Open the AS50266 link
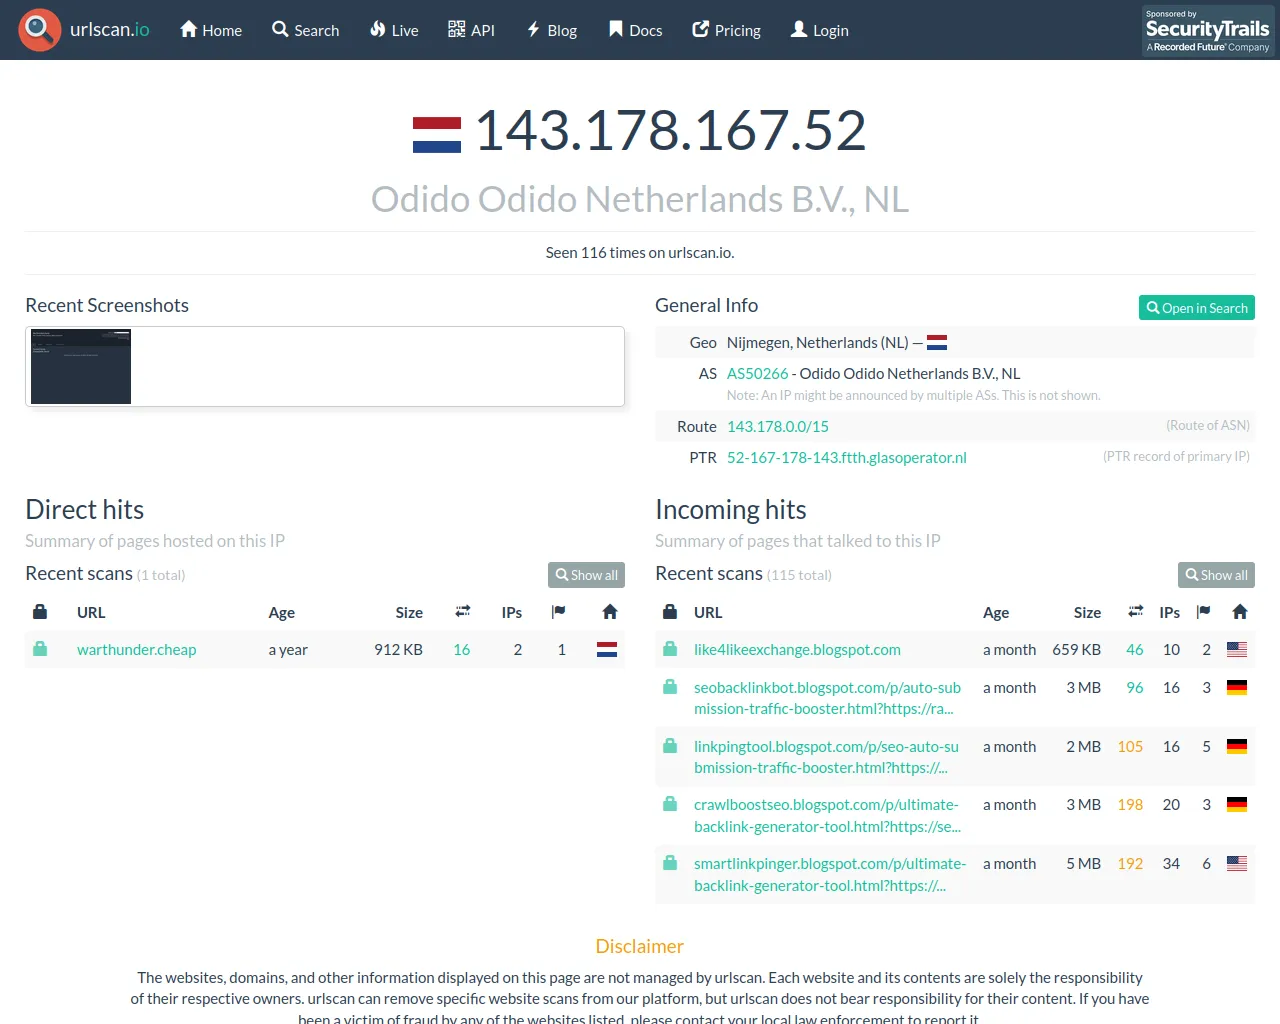 [758, 373]
